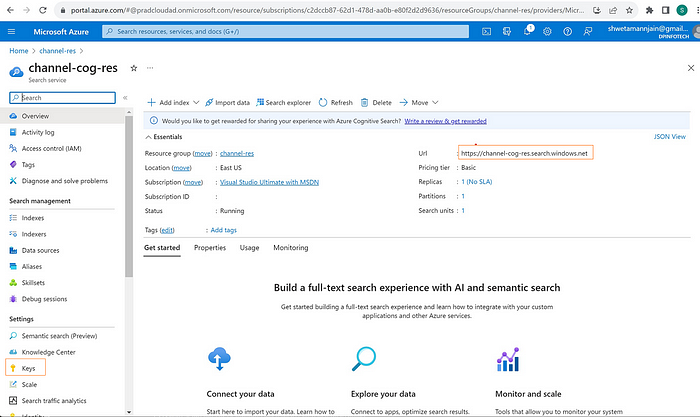Expand the Move dropdown chevron
The height and width of the screenshot is (417, 700).
tap(435, 103)
